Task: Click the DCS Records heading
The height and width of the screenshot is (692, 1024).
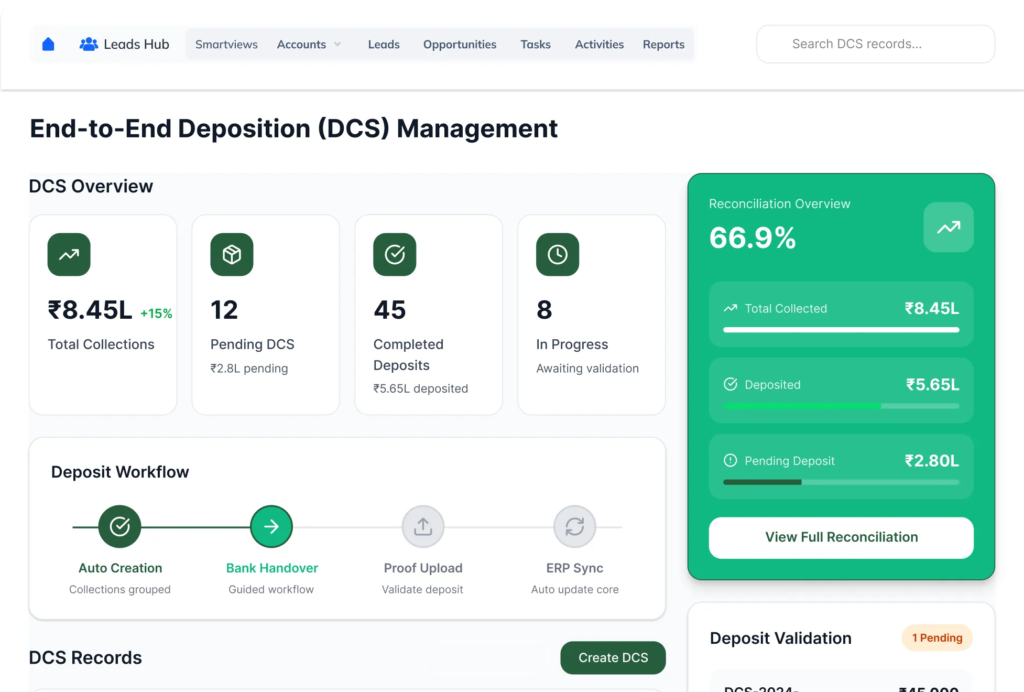Action: (85, 657)
